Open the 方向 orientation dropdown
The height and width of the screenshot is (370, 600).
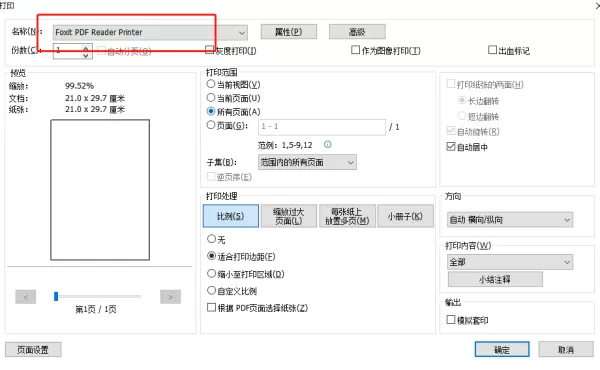click(x=510, y=220)
